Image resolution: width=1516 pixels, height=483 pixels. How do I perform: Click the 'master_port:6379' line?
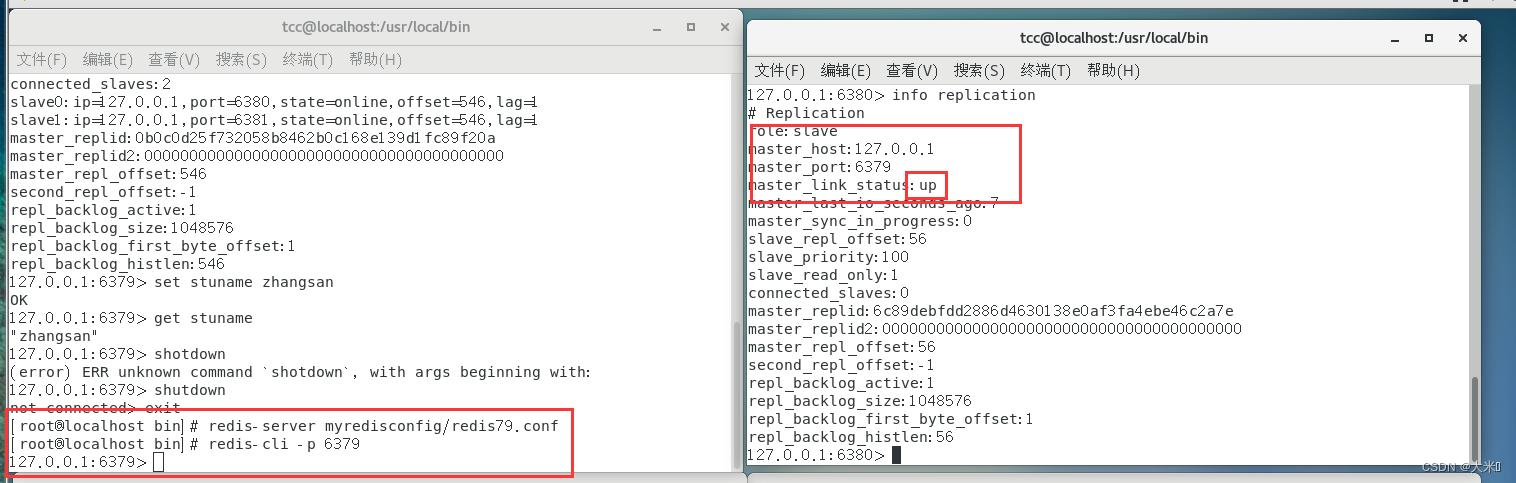point(819,167)
